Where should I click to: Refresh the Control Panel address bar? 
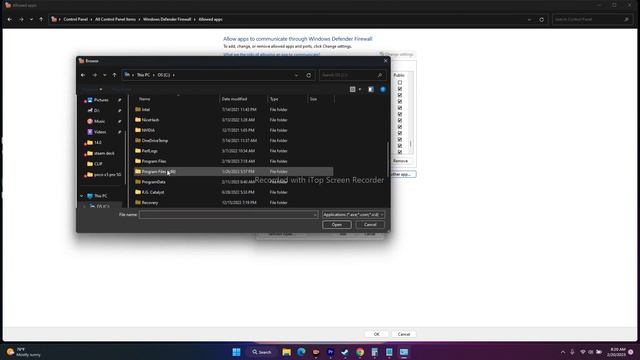542,19
